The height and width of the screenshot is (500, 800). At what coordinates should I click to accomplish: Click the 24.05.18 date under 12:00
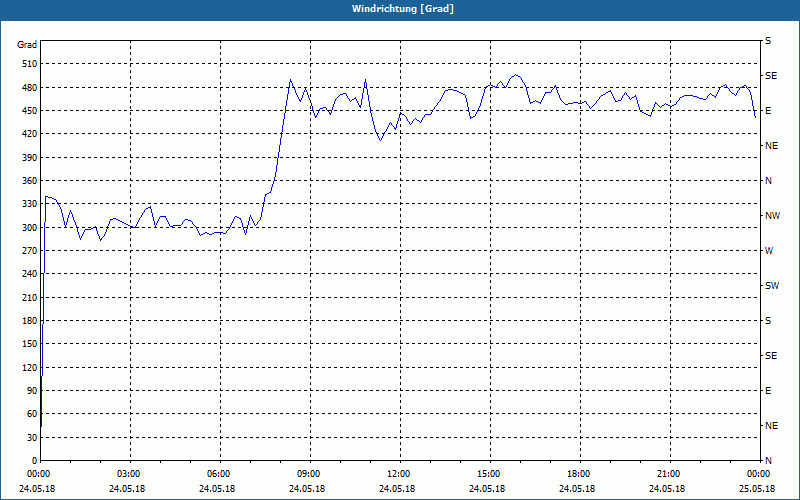tap(397, 489)
